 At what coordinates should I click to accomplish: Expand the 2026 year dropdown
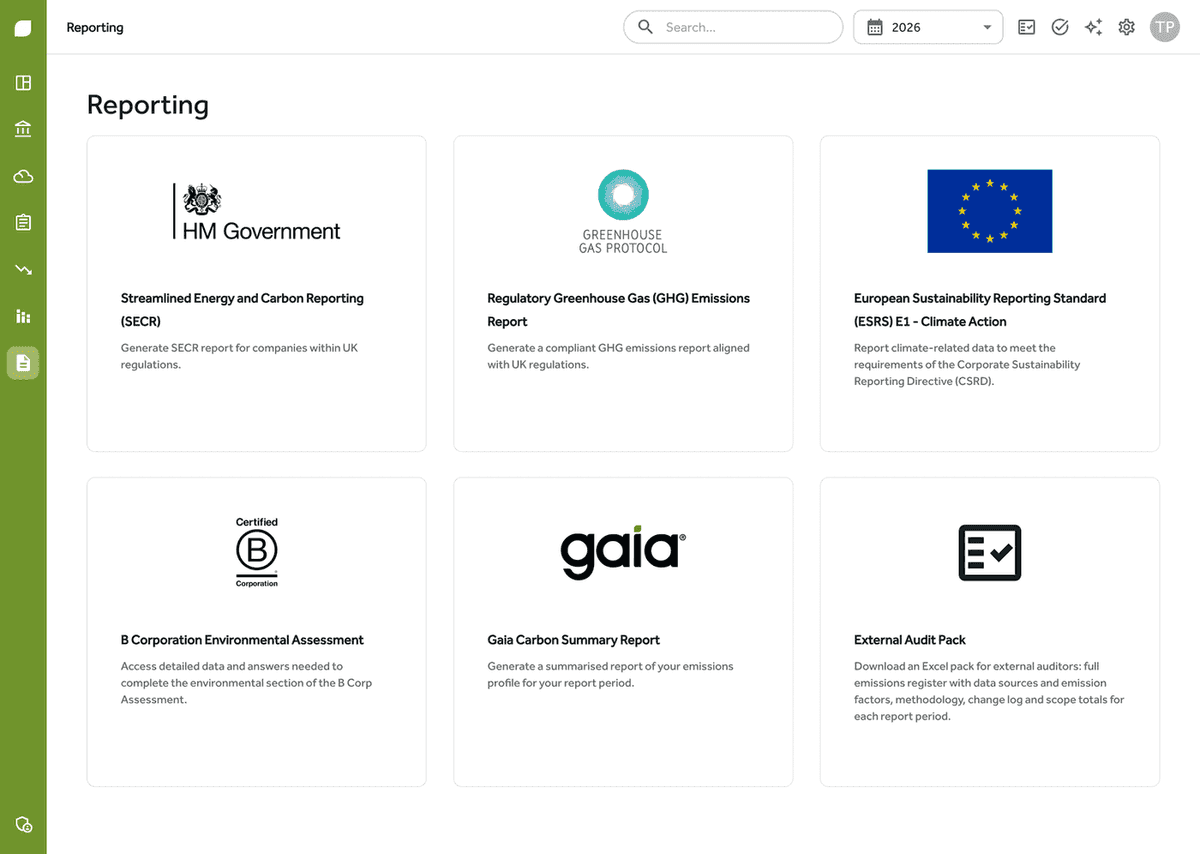click(928, 27)
